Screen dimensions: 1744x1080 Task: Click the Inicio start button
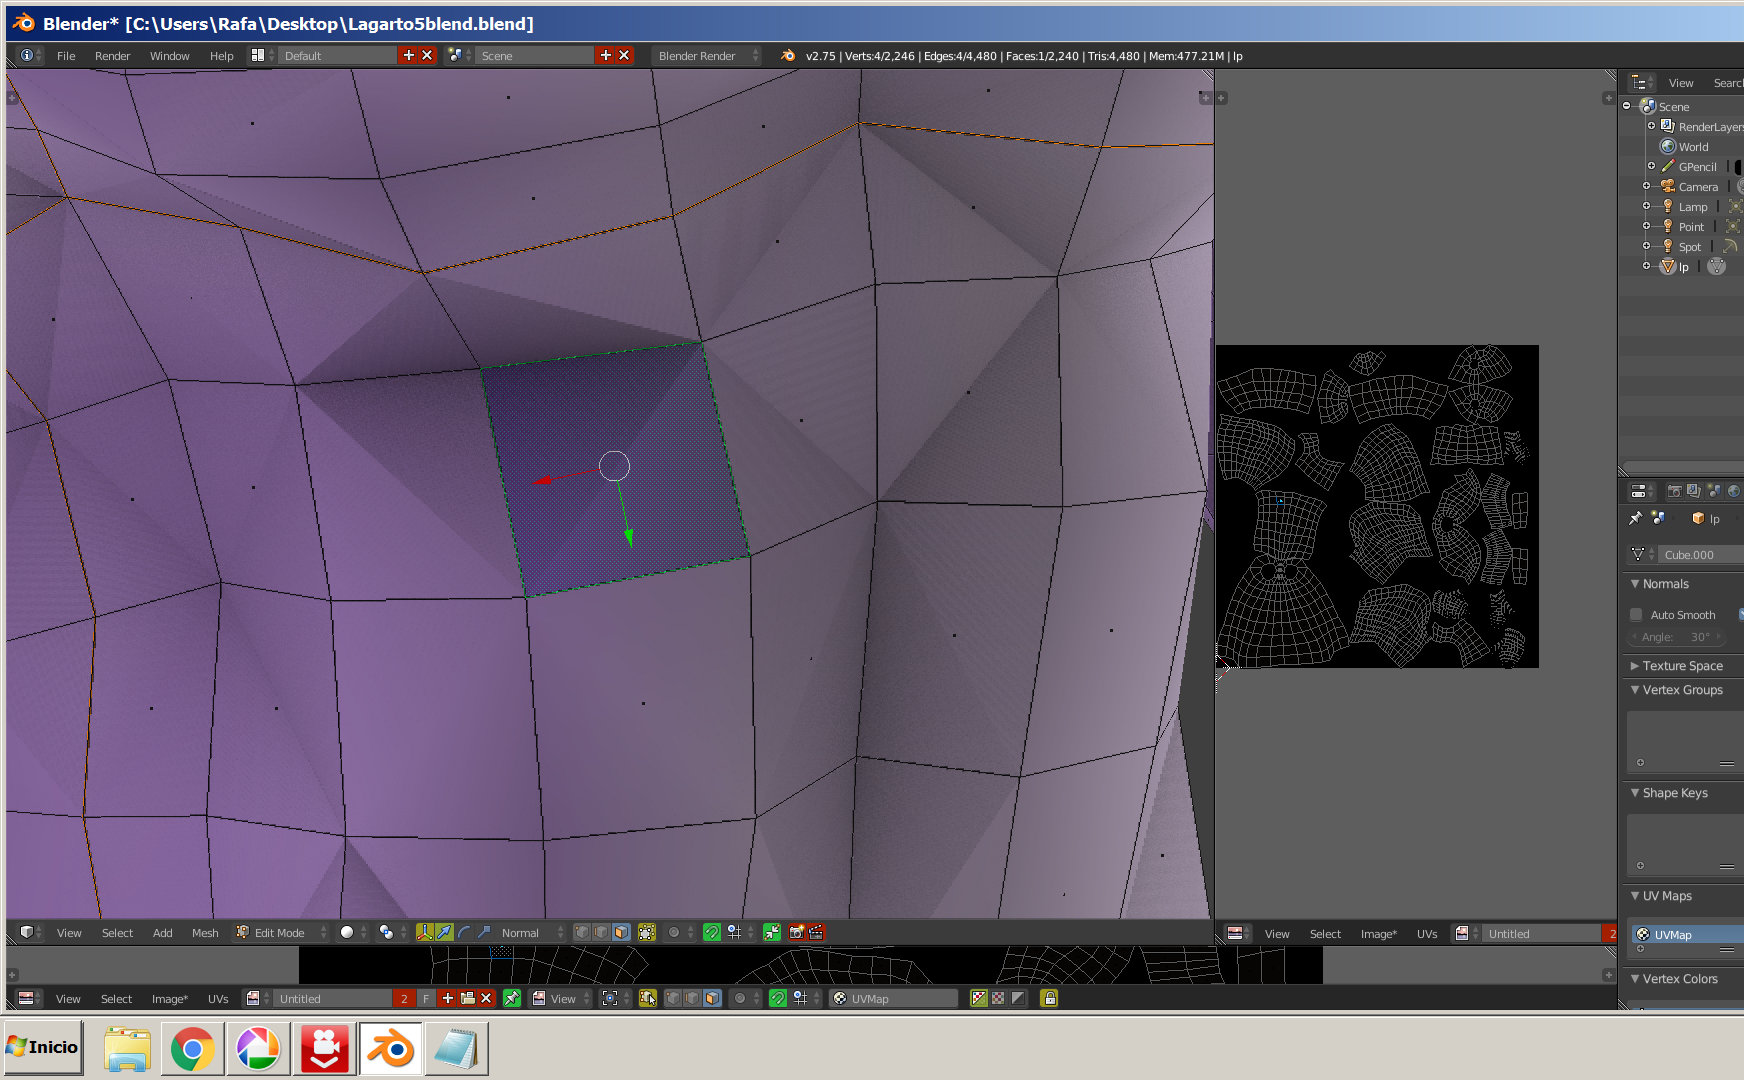click(x=43, y=1047)
